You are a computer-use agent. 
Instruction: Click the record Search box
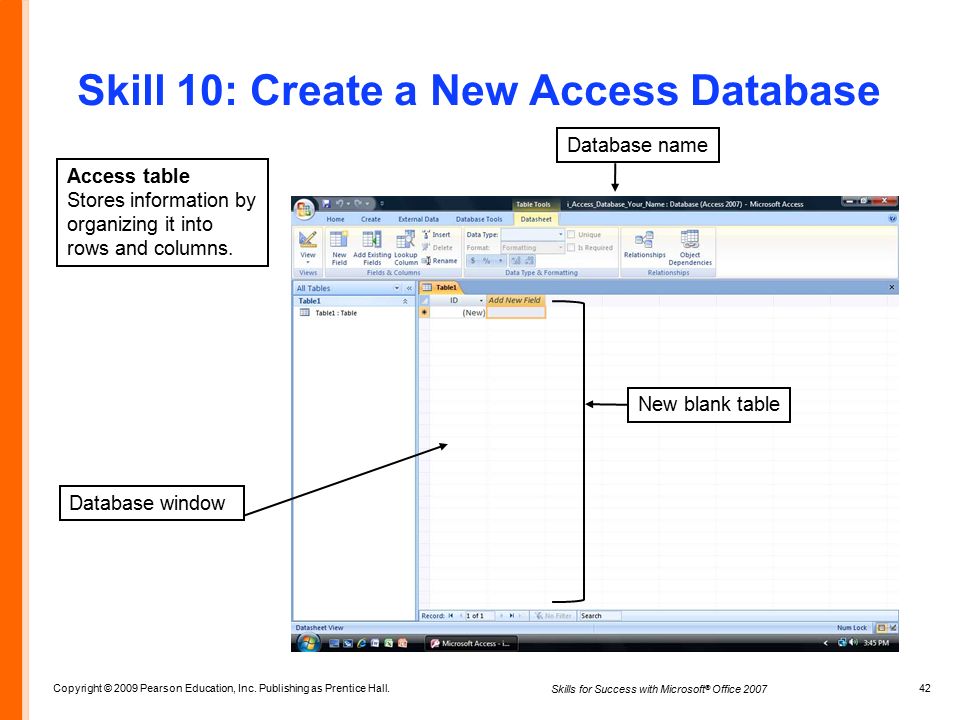point(599,616)
